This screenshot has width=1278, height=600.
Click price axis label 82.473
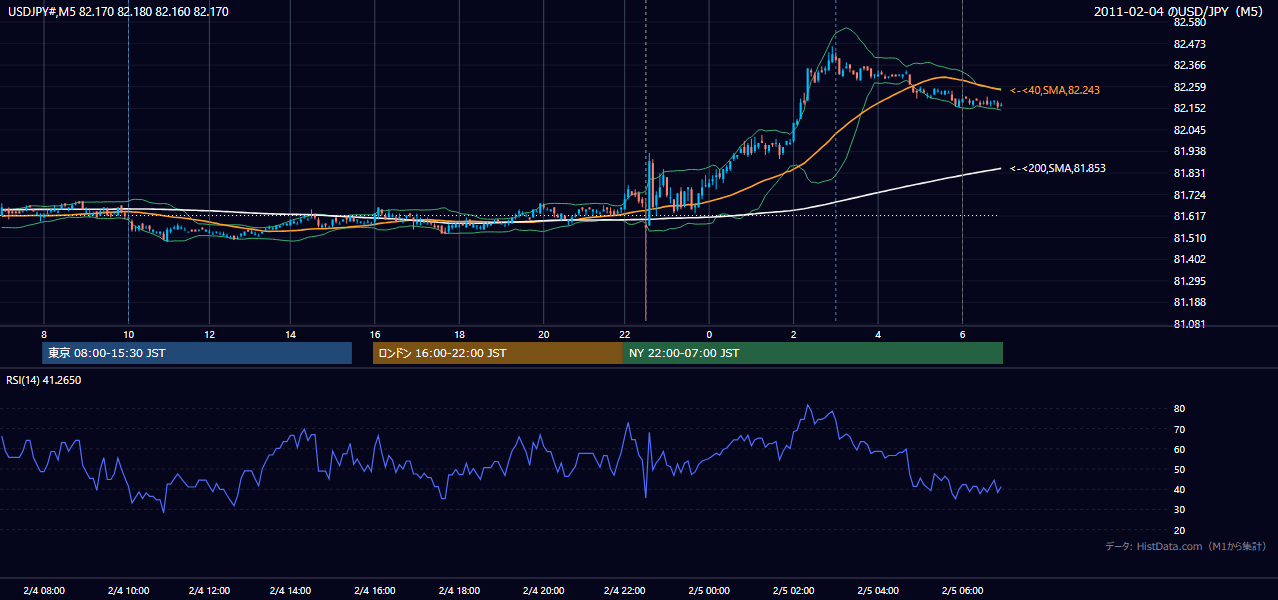pyautogui.click(x=1189, y=44)
